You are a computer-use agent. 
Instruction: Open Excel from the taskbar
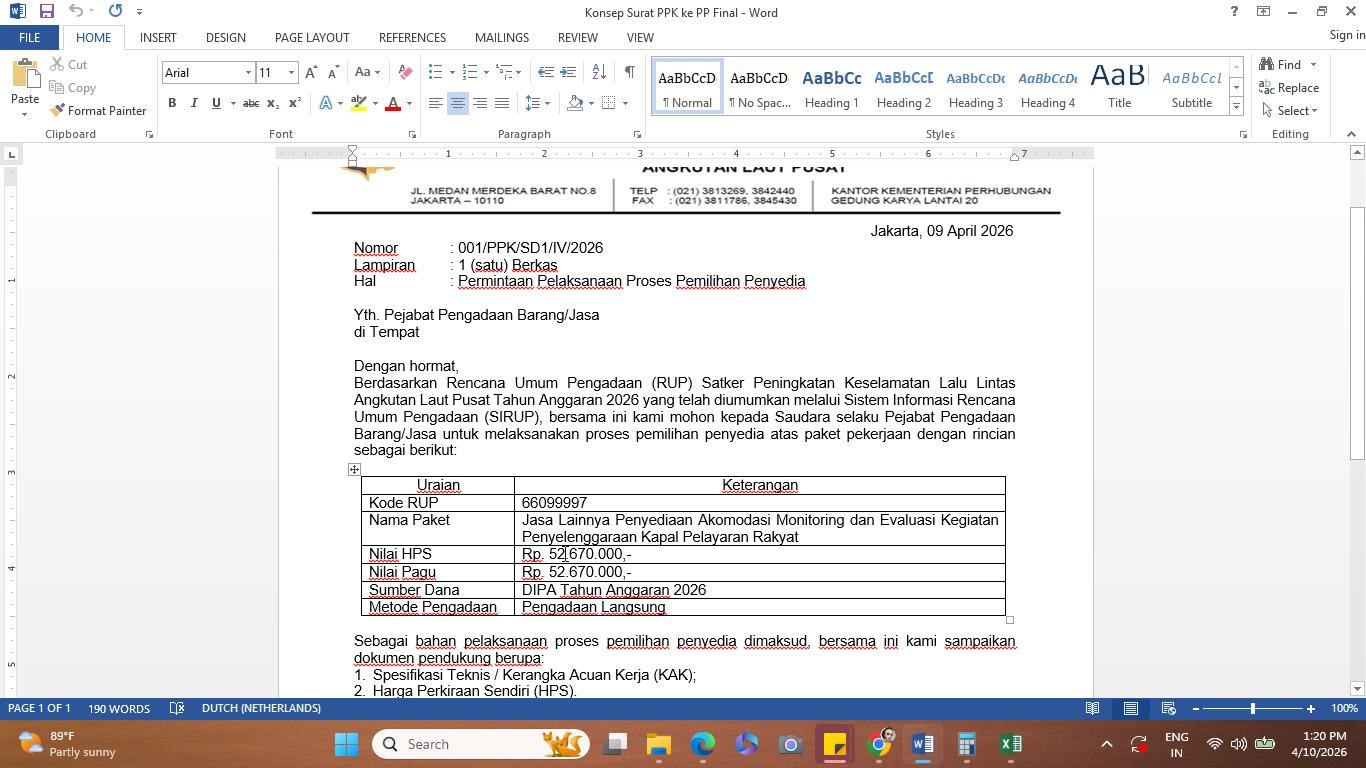coord(1011,744)
